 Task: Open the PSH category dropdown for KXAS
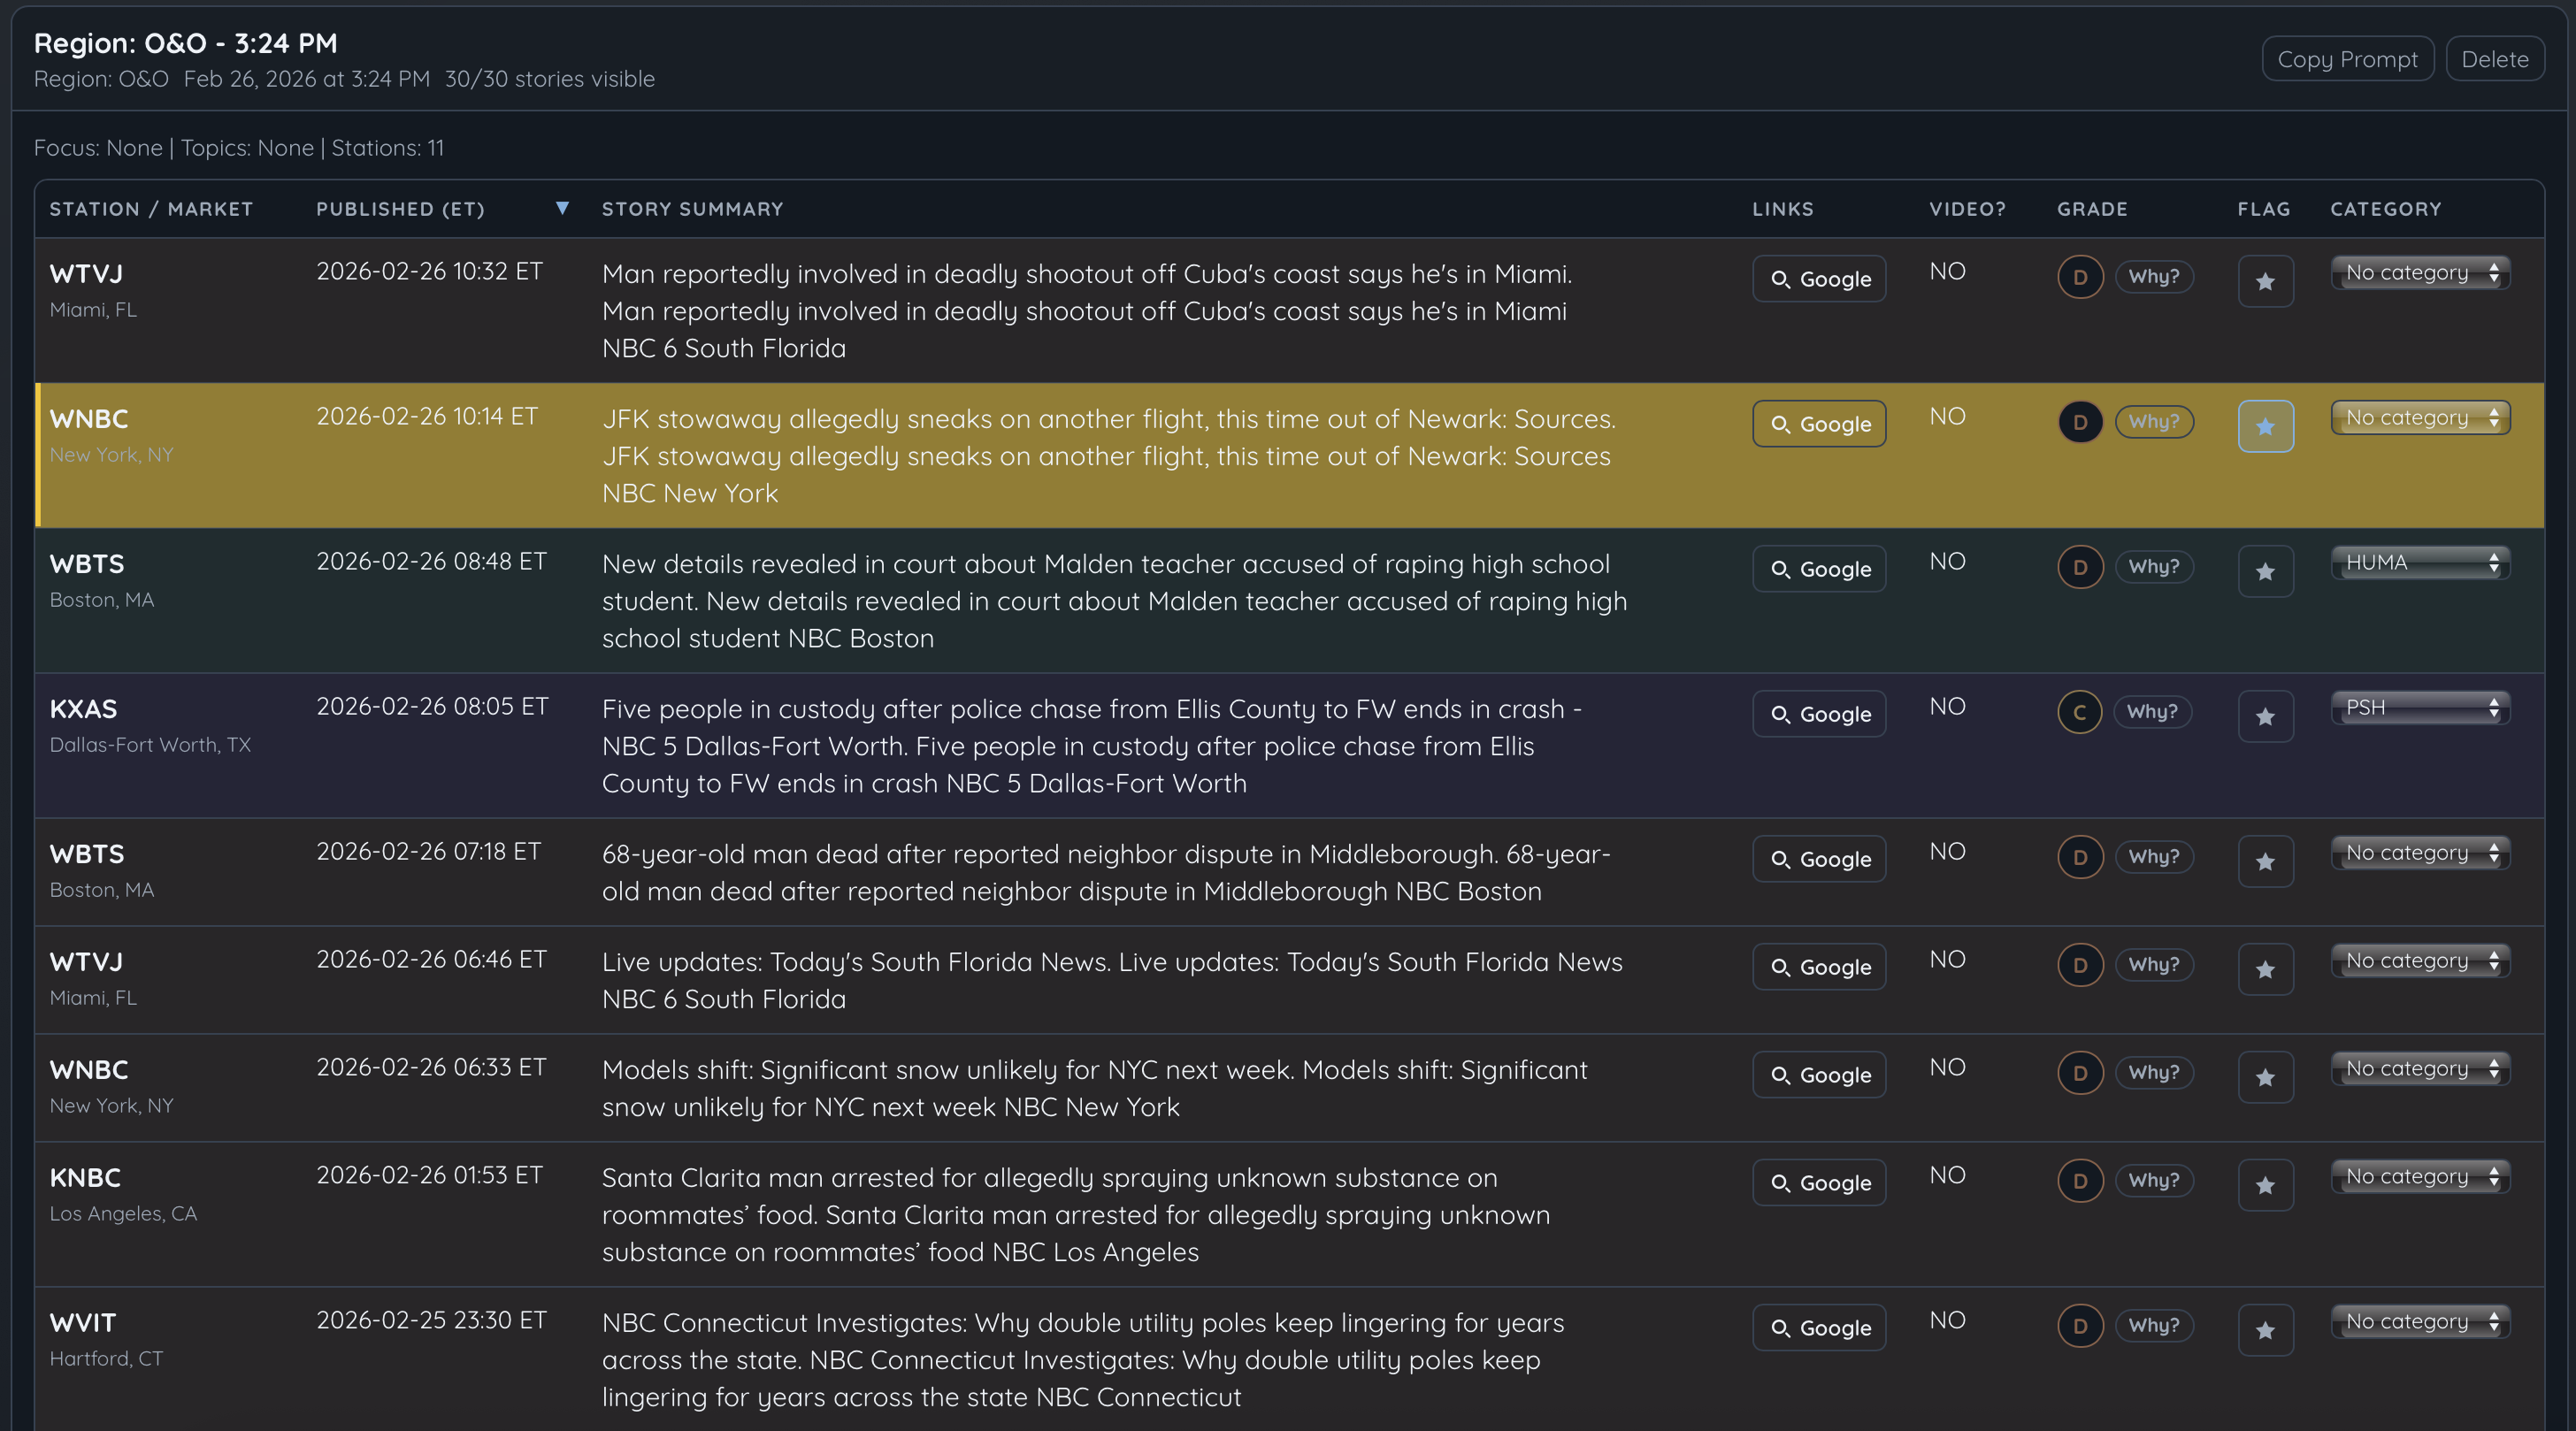click(x=2420, y=708)
